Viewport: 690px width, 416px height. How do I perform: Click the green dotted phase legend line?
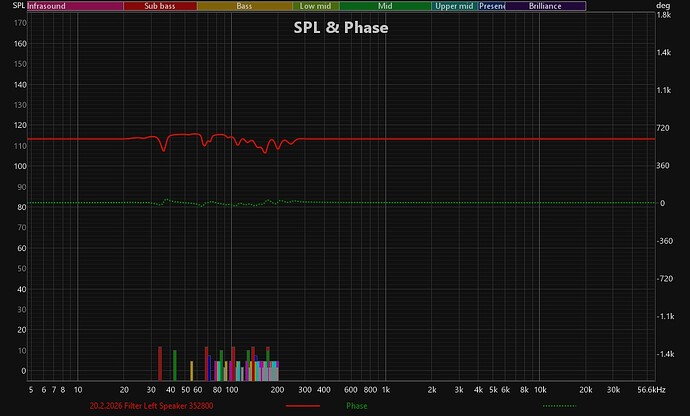(560, 406)
